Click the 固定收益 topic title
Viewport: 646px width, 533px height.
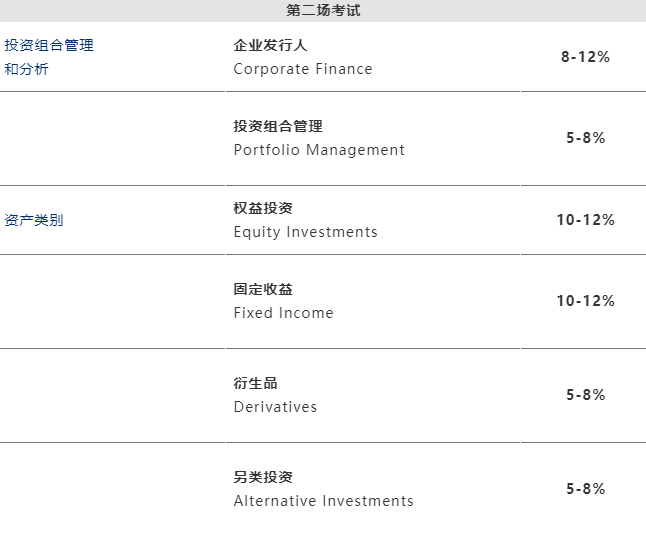[263, 289]
